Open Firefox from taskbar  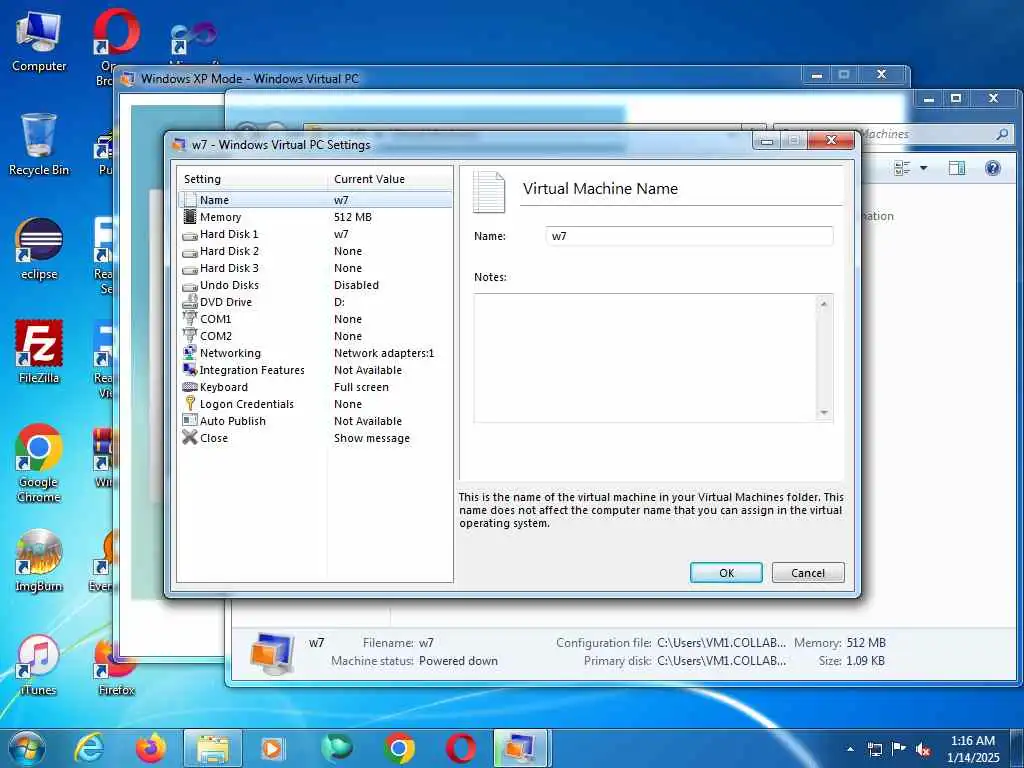coord(151,748)
